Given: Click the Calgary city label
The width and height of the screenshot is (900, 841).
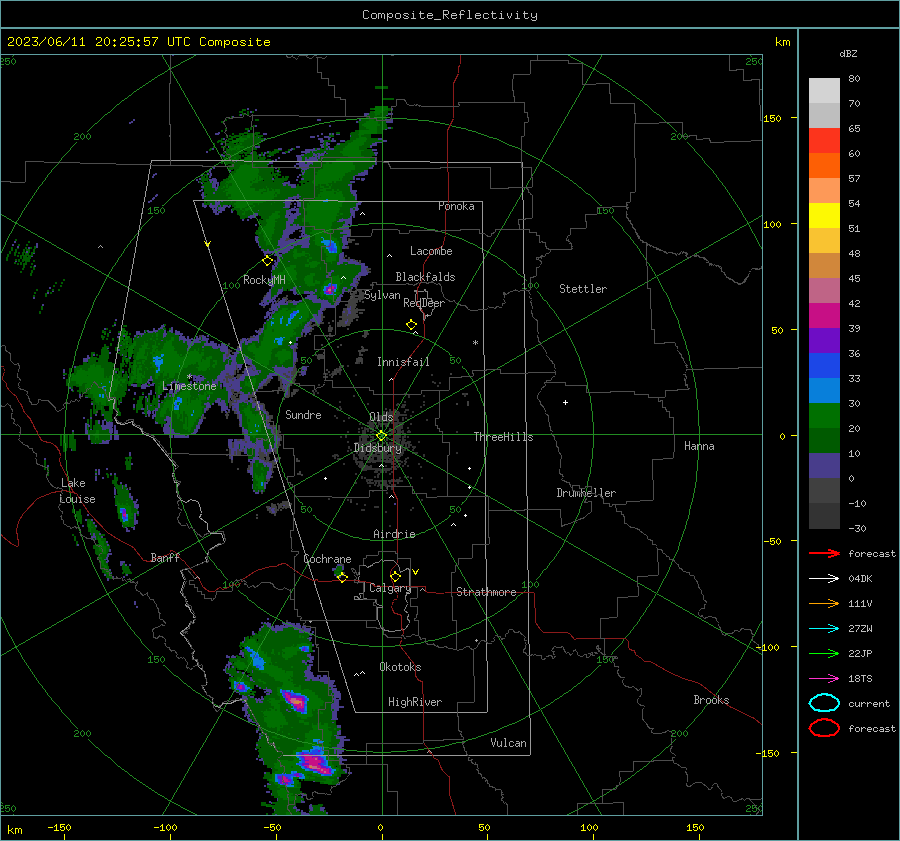Looking at the screenshot, I should (x=390, y=588).
